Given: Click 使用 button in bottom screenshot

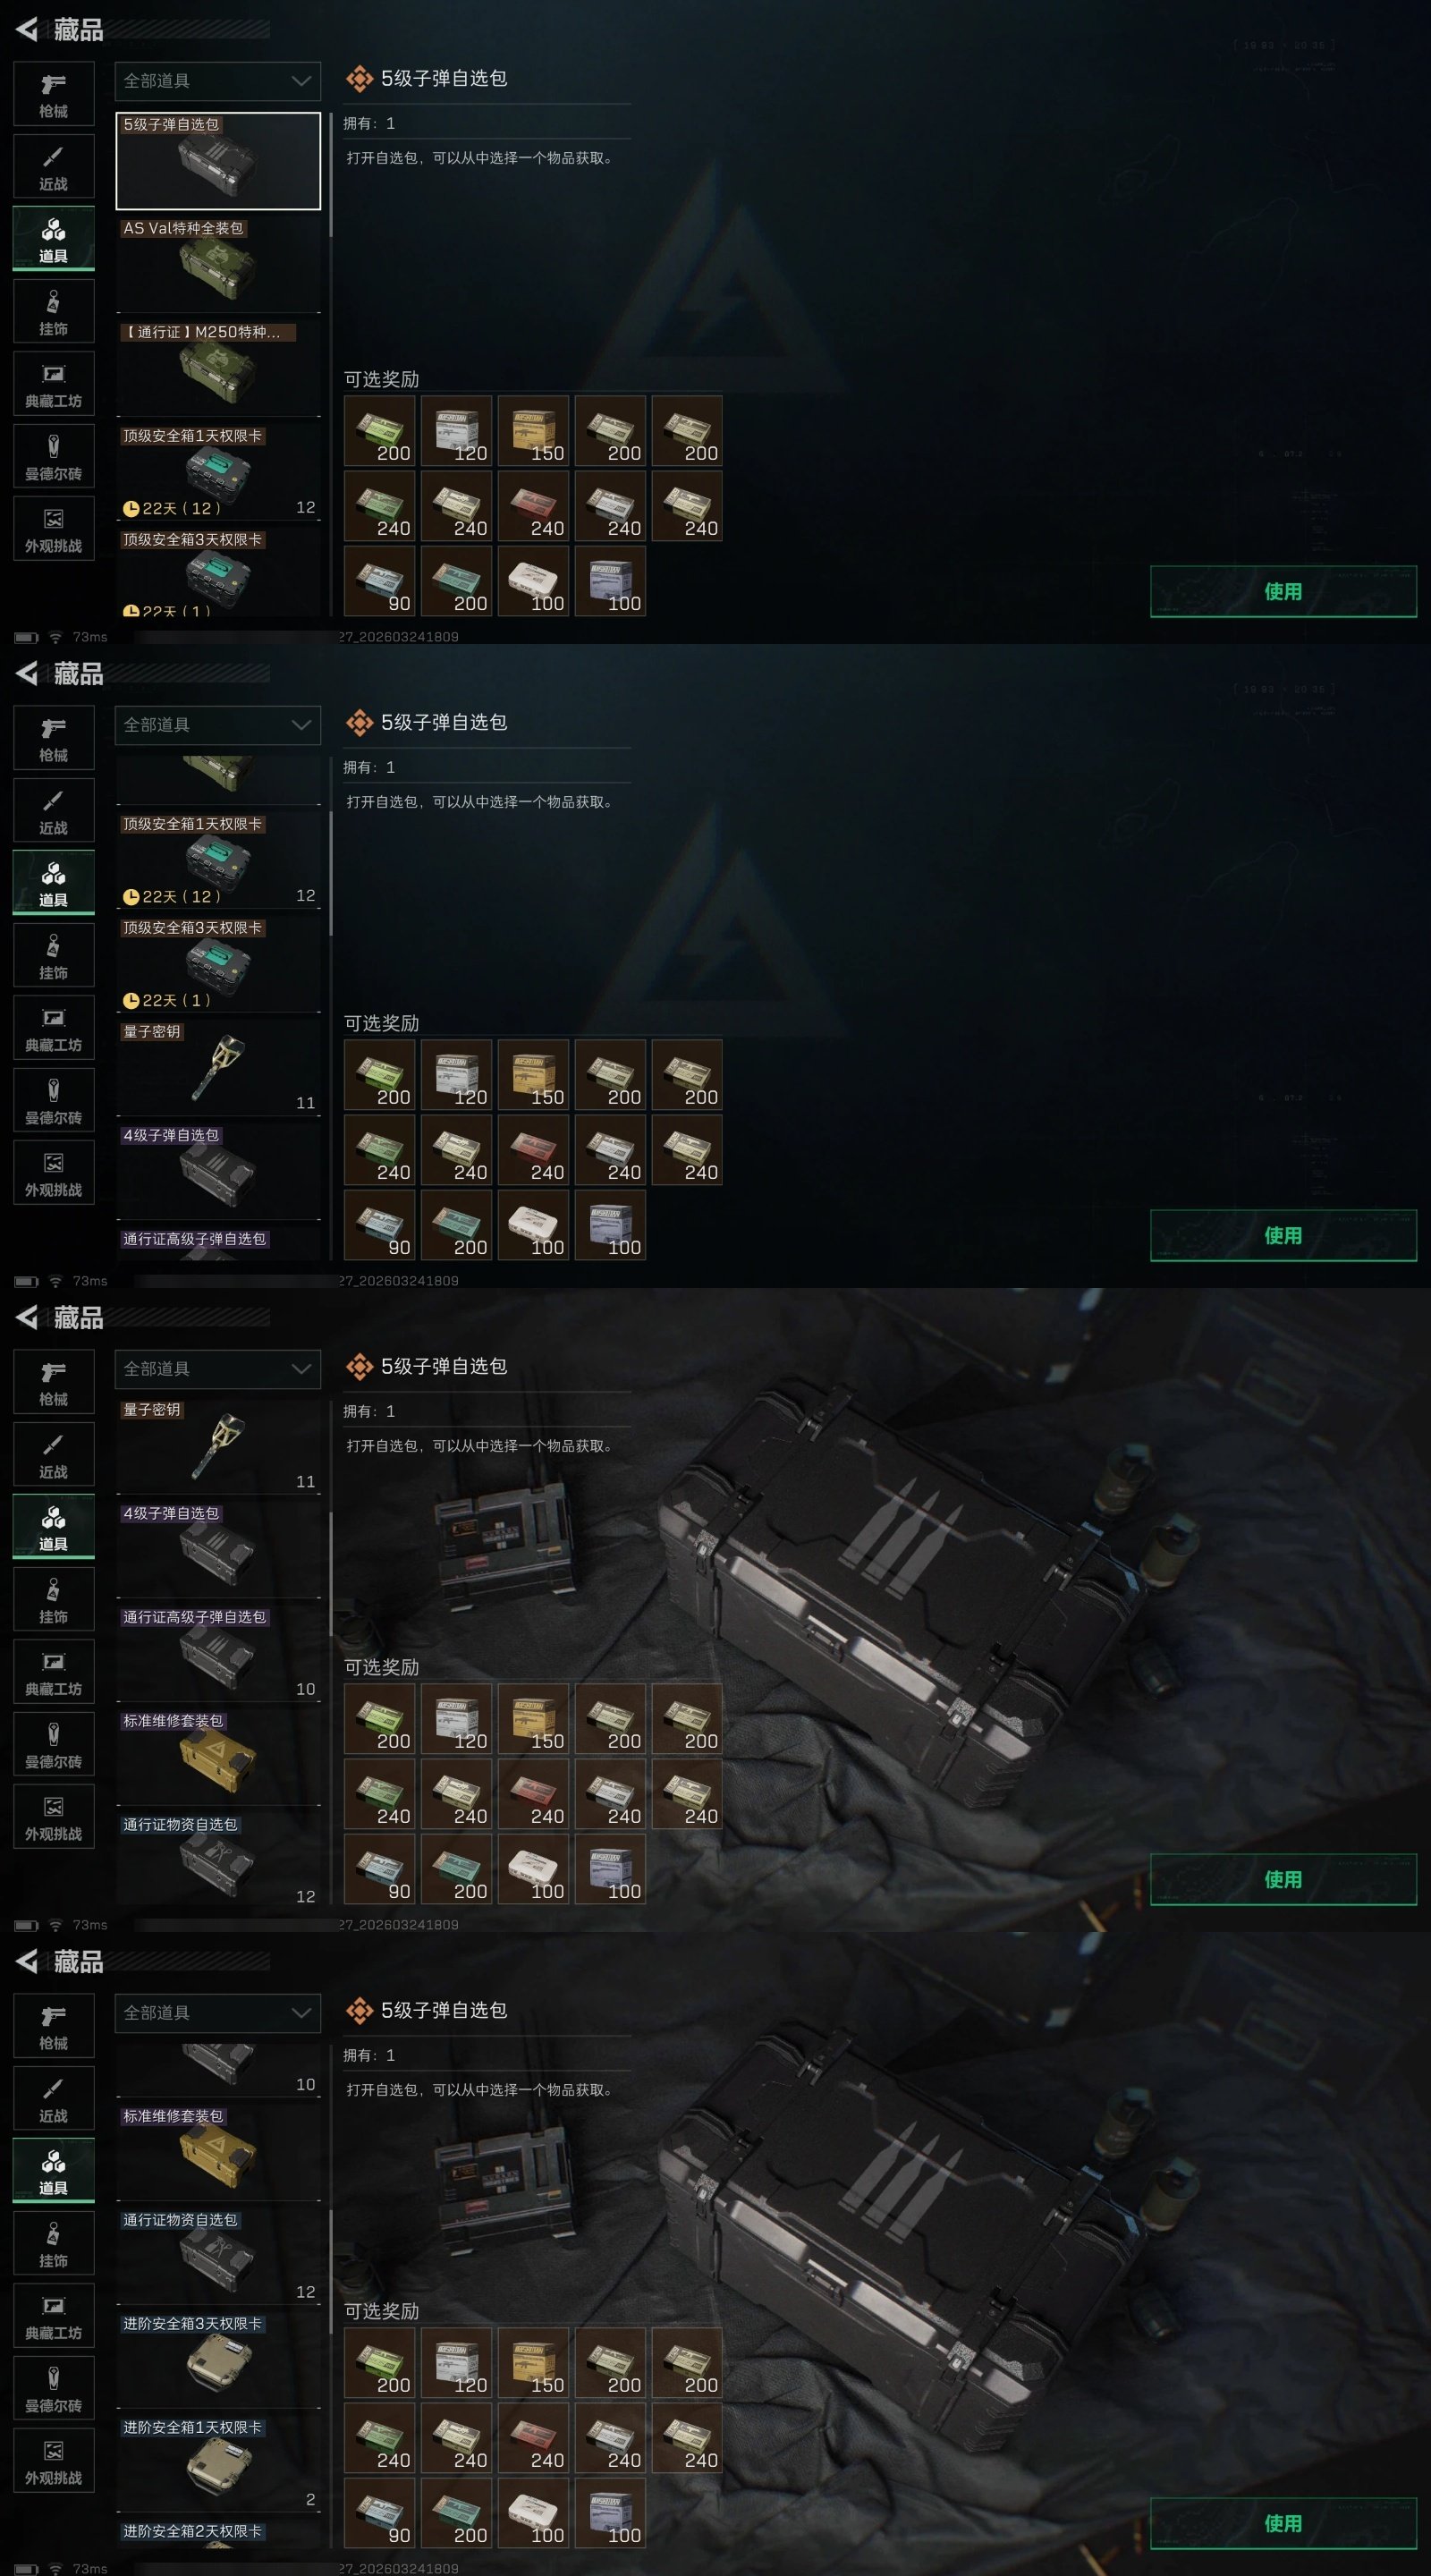Looking at the screenshot, I should click(1283, 2523).
